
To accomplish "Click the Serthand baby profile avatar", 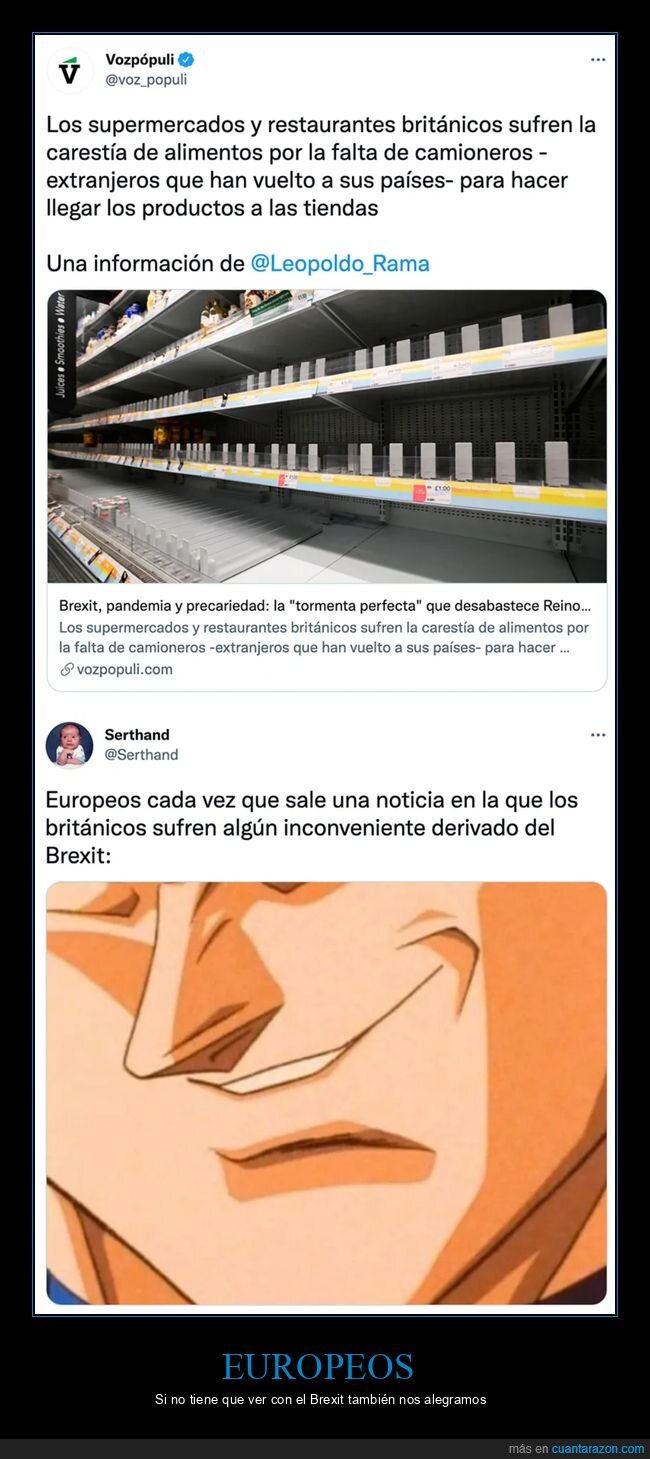I will tap(70, 745).
